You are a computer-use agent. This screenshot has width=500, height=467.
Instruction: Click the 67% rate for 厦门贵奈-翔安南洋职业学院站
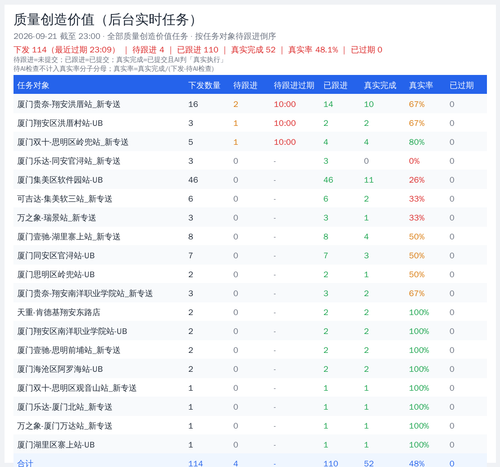coord(417,294)
